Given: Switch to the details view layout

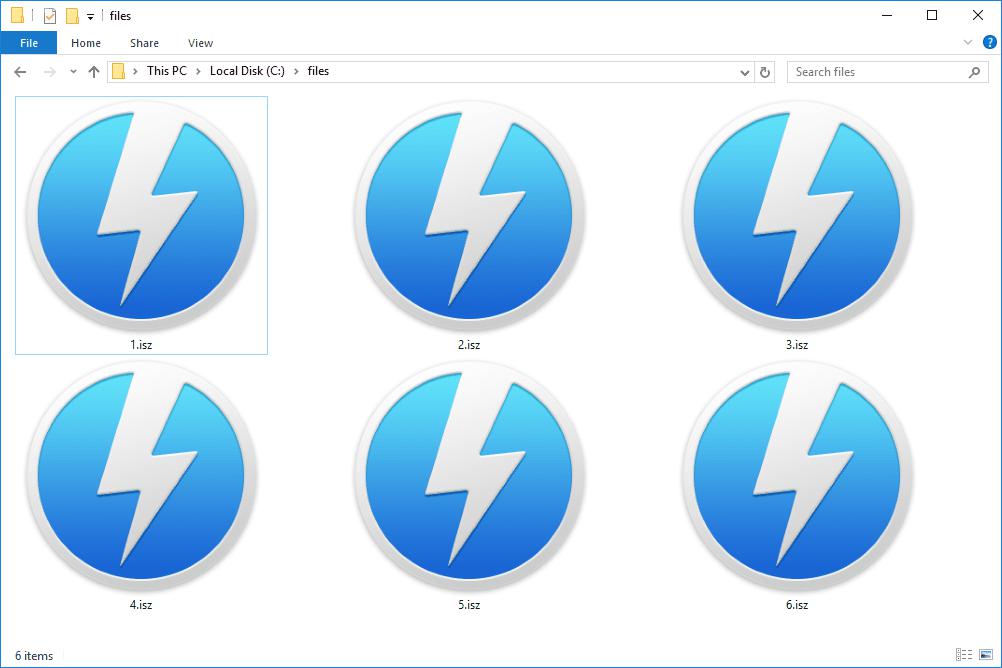Looking at the screenshot, I should (x=964, y=655).
